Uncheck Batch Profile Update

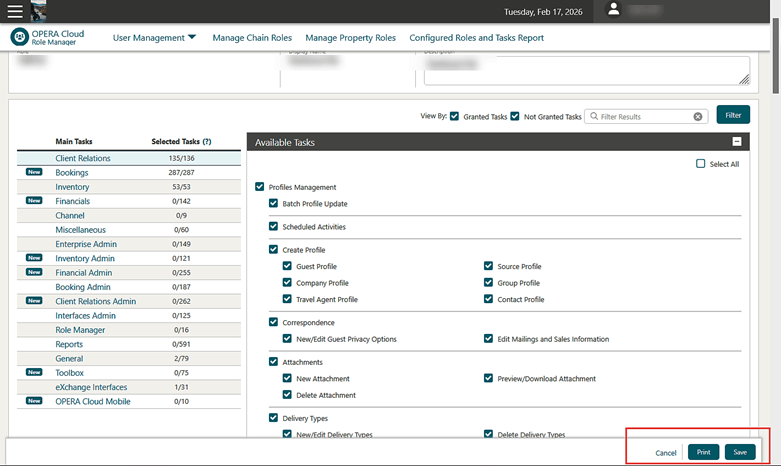coord(273,203)
